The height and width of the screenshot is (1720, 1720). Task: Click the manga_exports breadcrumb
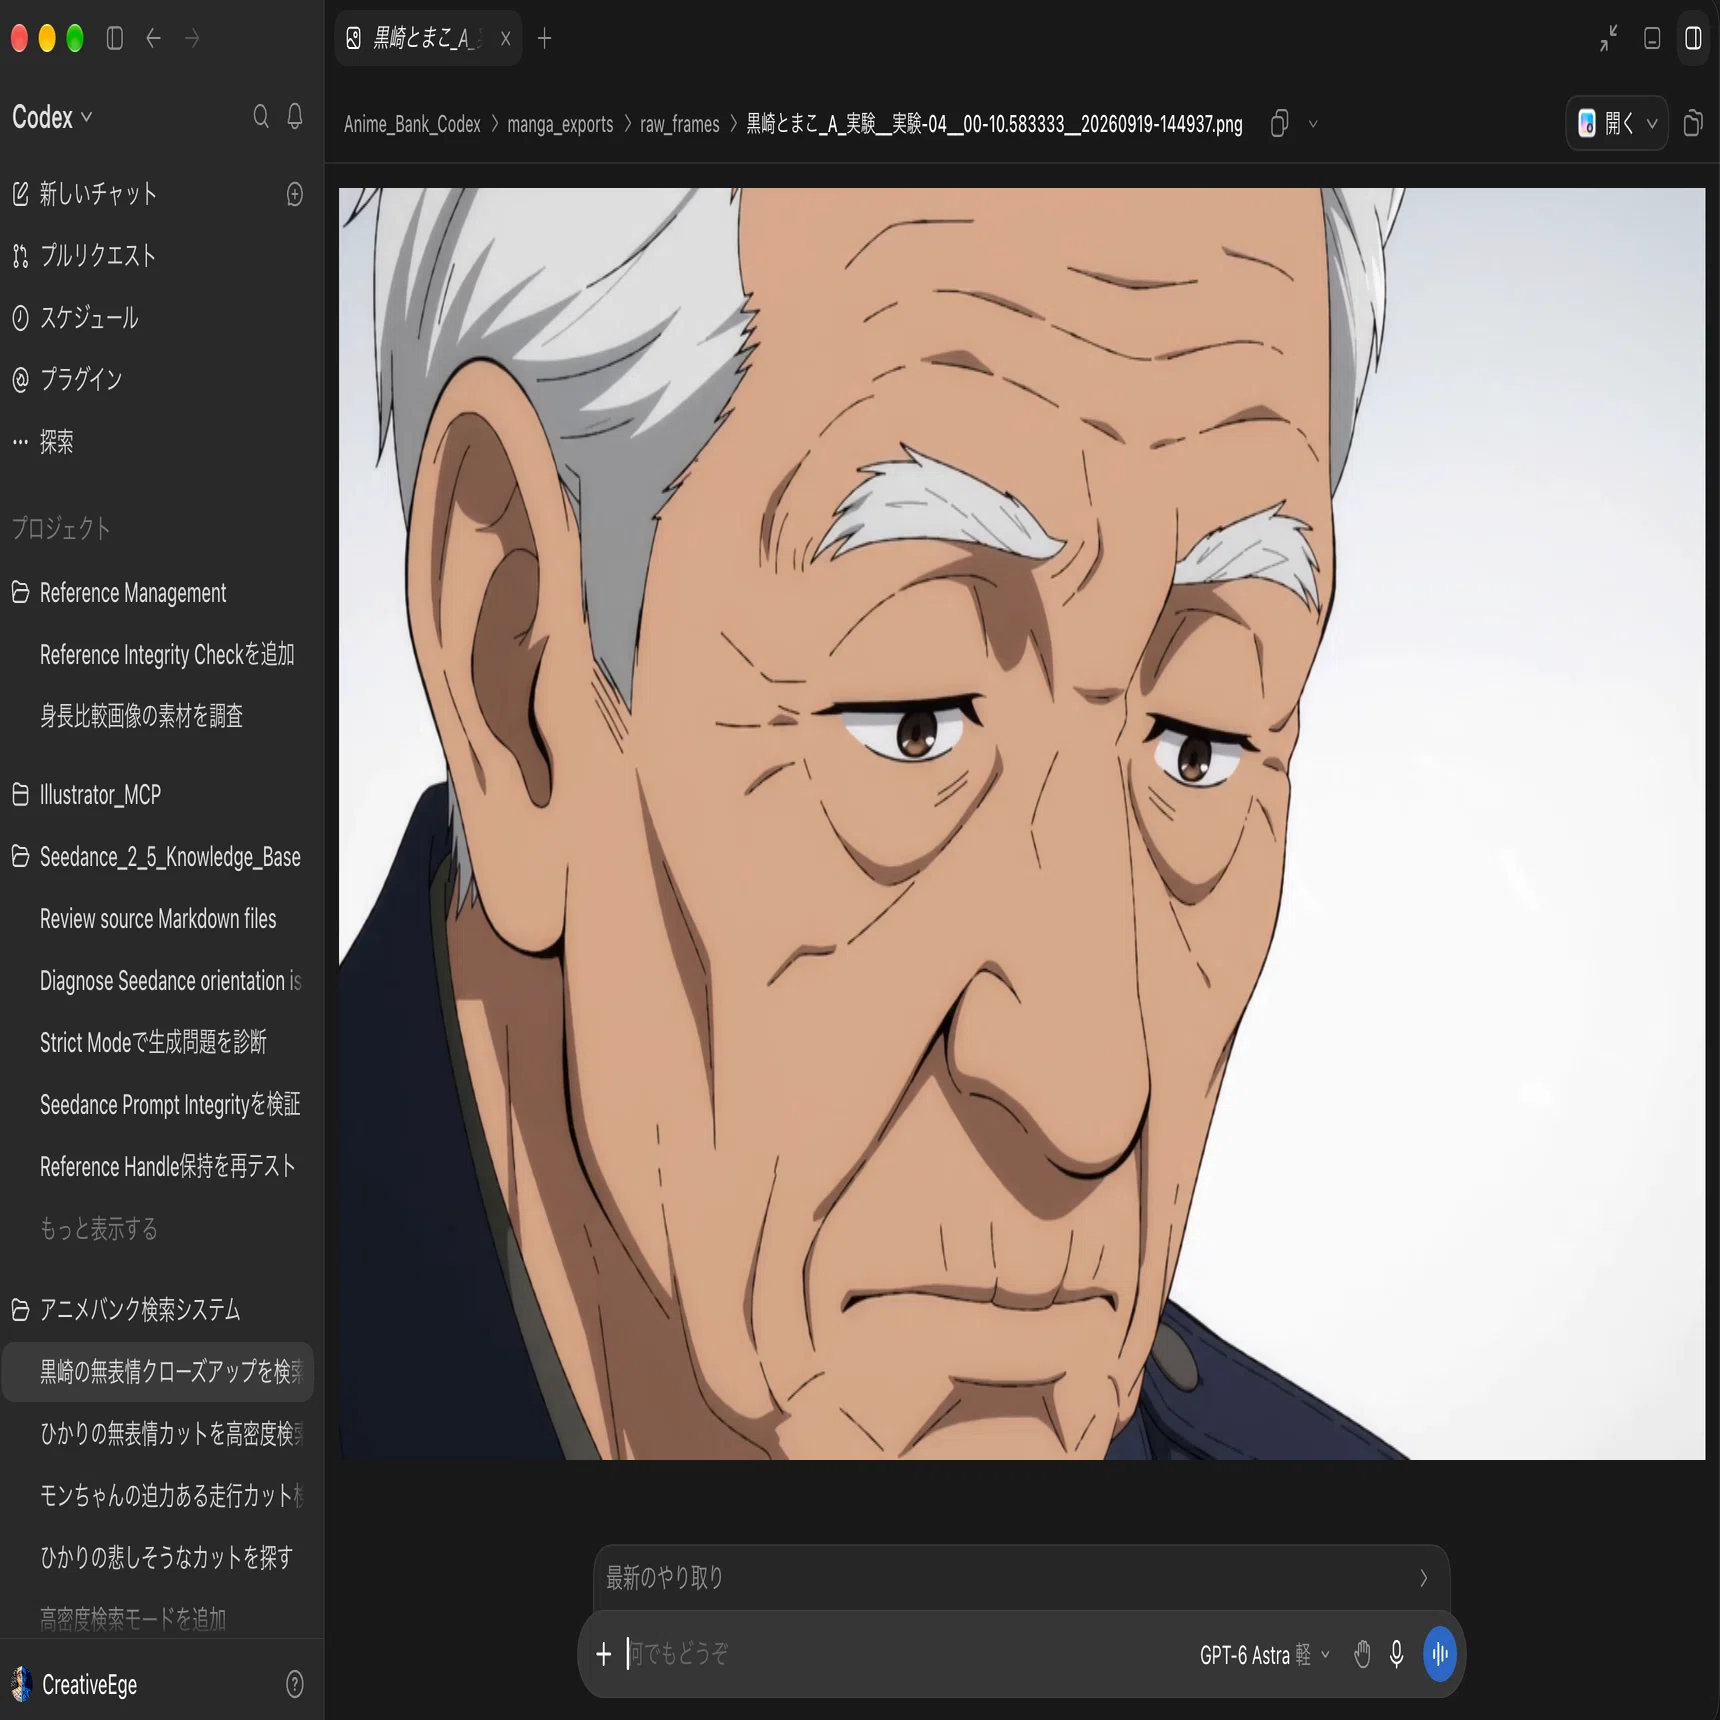click(560, 124)
